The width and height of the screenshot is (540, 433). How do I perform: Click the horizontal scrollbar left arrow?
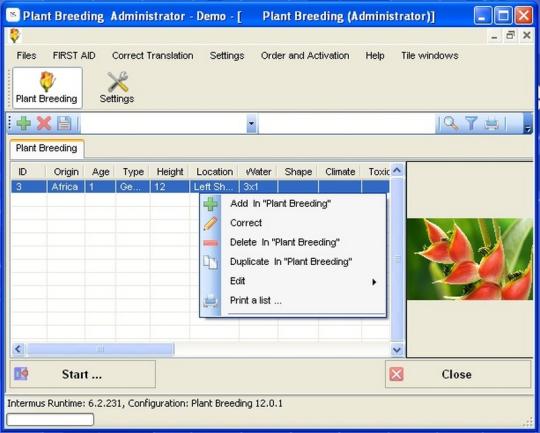[x=19, y=349]
